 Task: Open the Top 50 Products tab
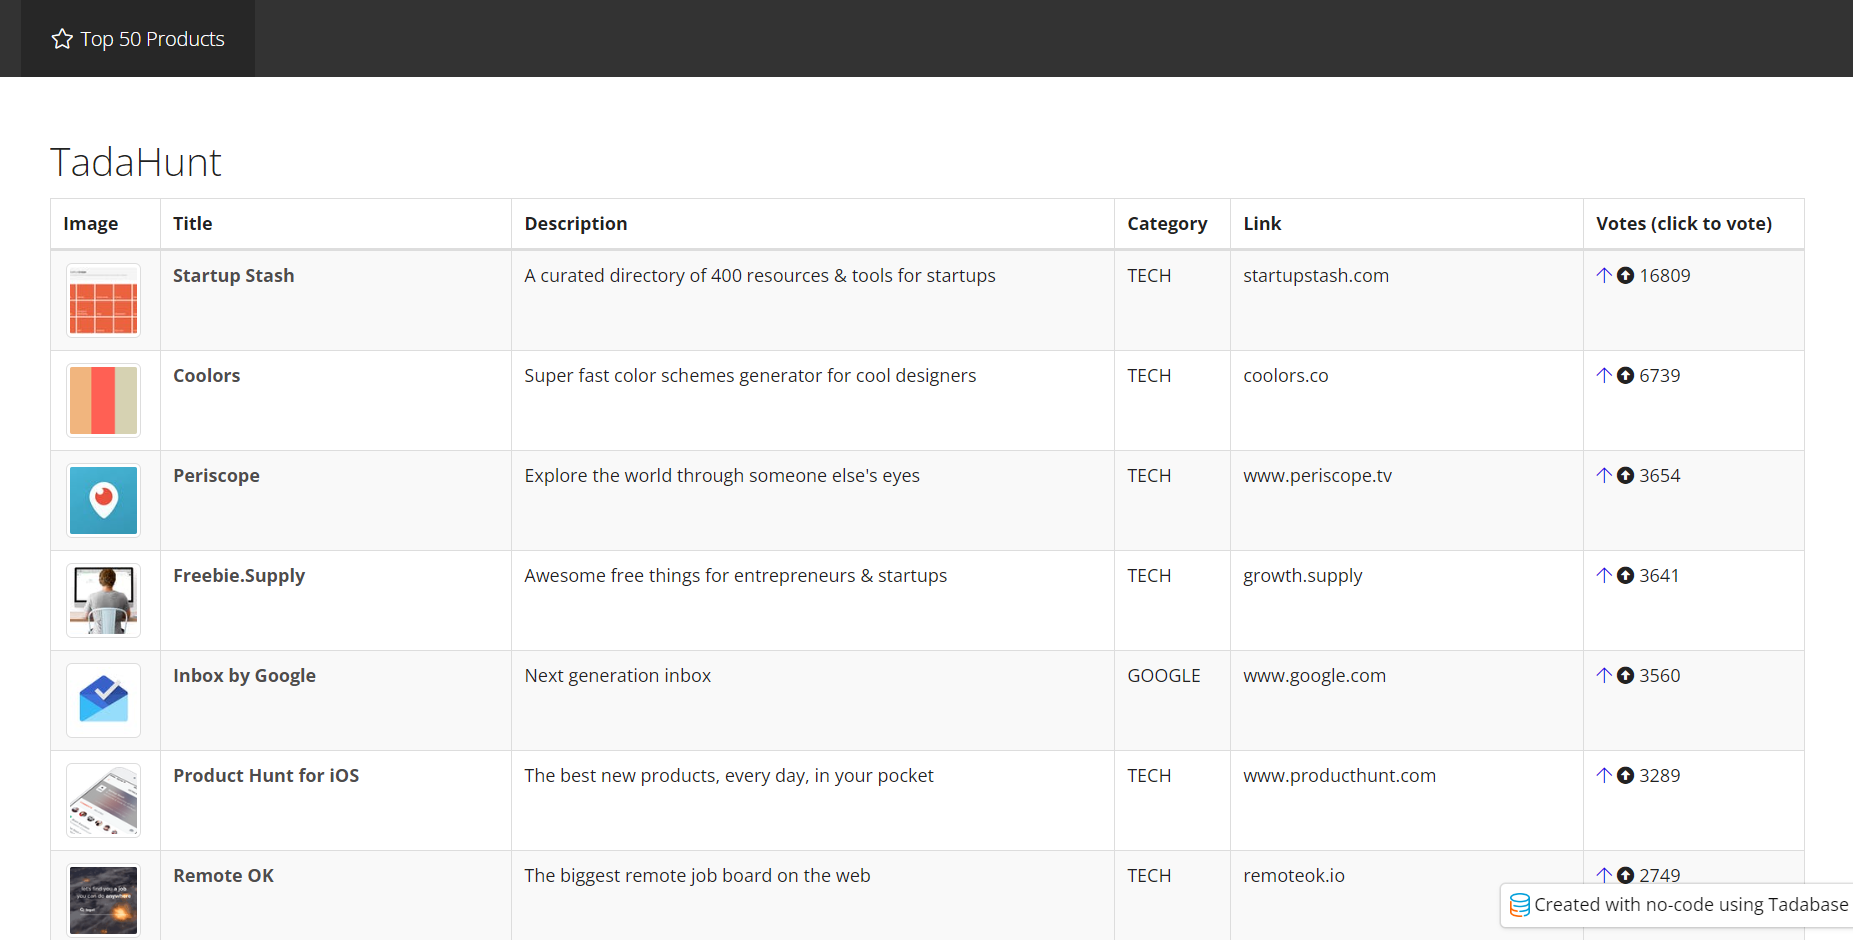138,39
